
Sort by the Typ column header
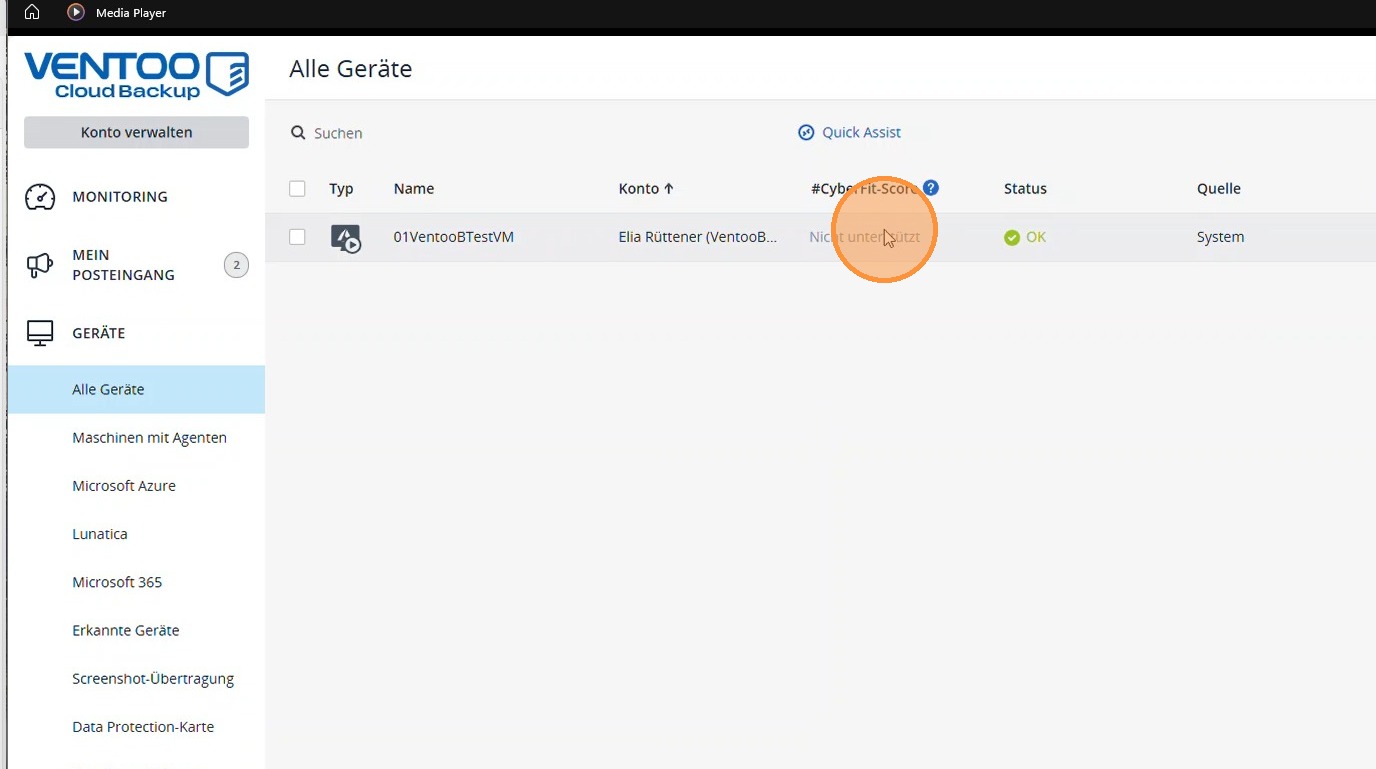pyautogui.click(x=341, y=188)
